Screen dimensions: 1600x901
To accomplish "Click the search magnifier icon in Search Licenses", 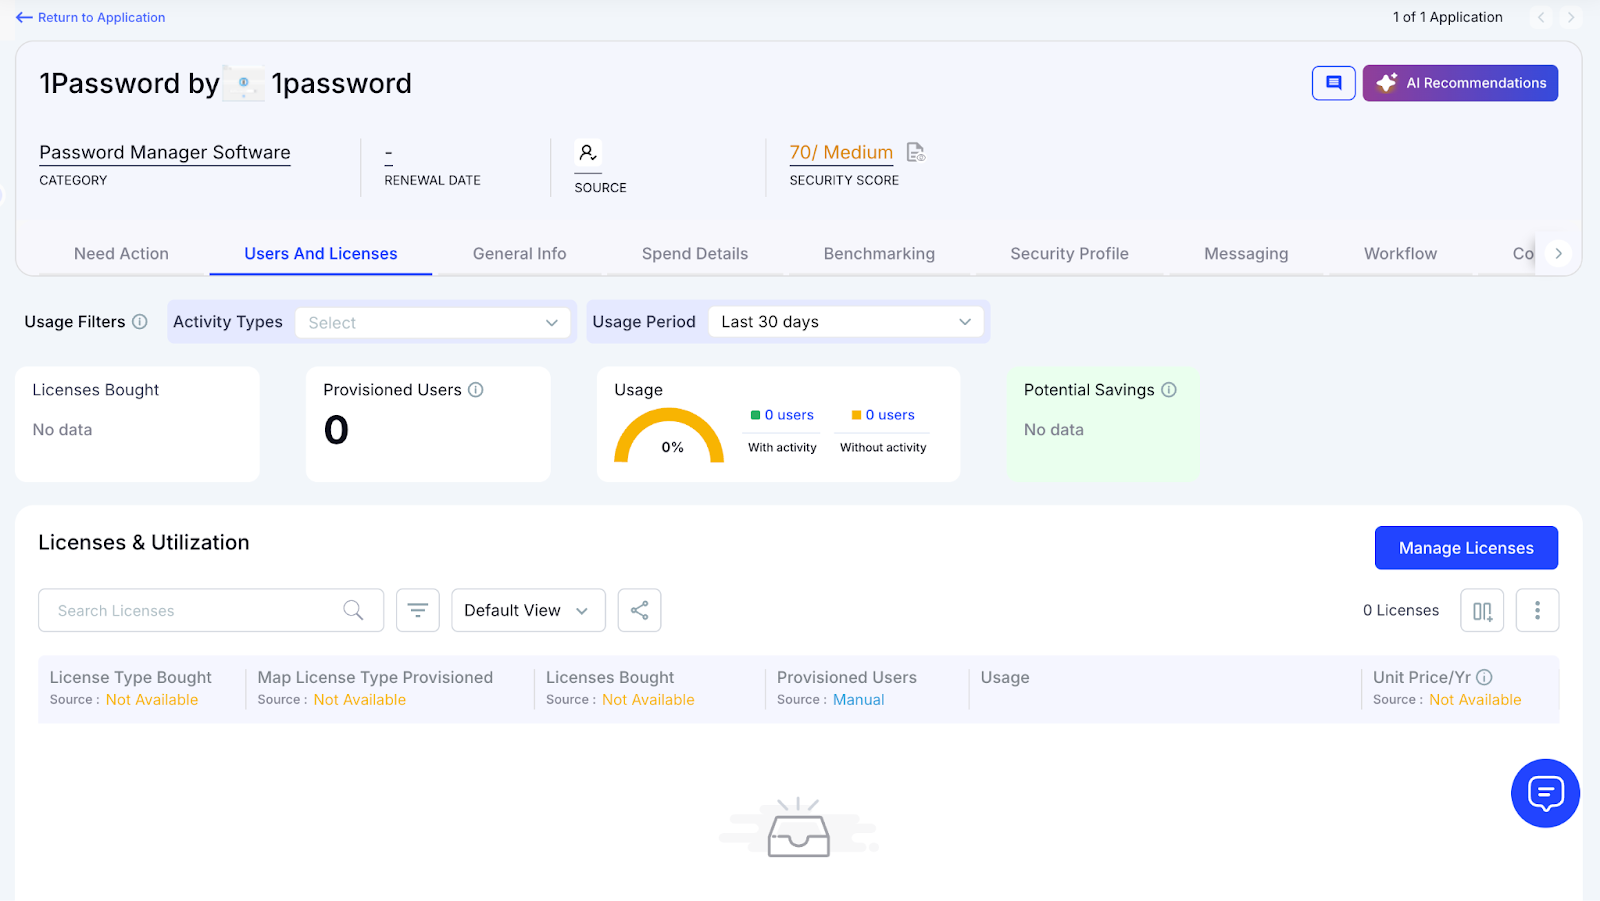I will tap(353, 610).
